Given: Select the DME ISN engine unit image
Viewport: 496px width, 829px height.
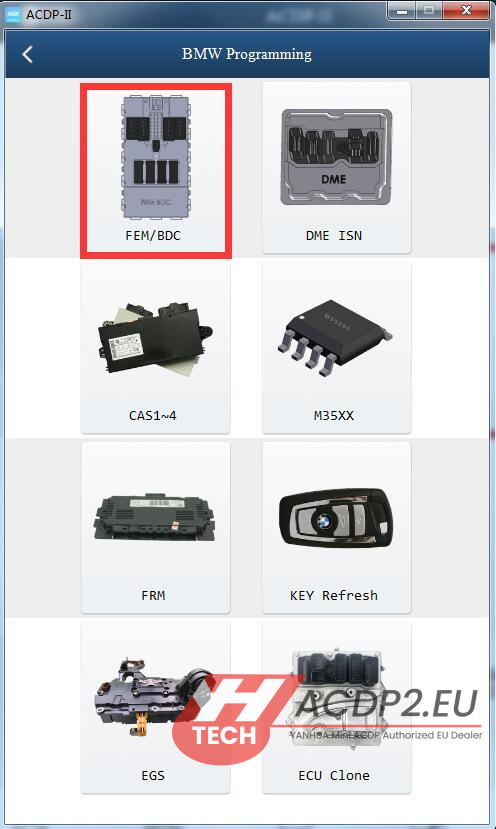Looking at the screenshot, I should pos(336,157).
